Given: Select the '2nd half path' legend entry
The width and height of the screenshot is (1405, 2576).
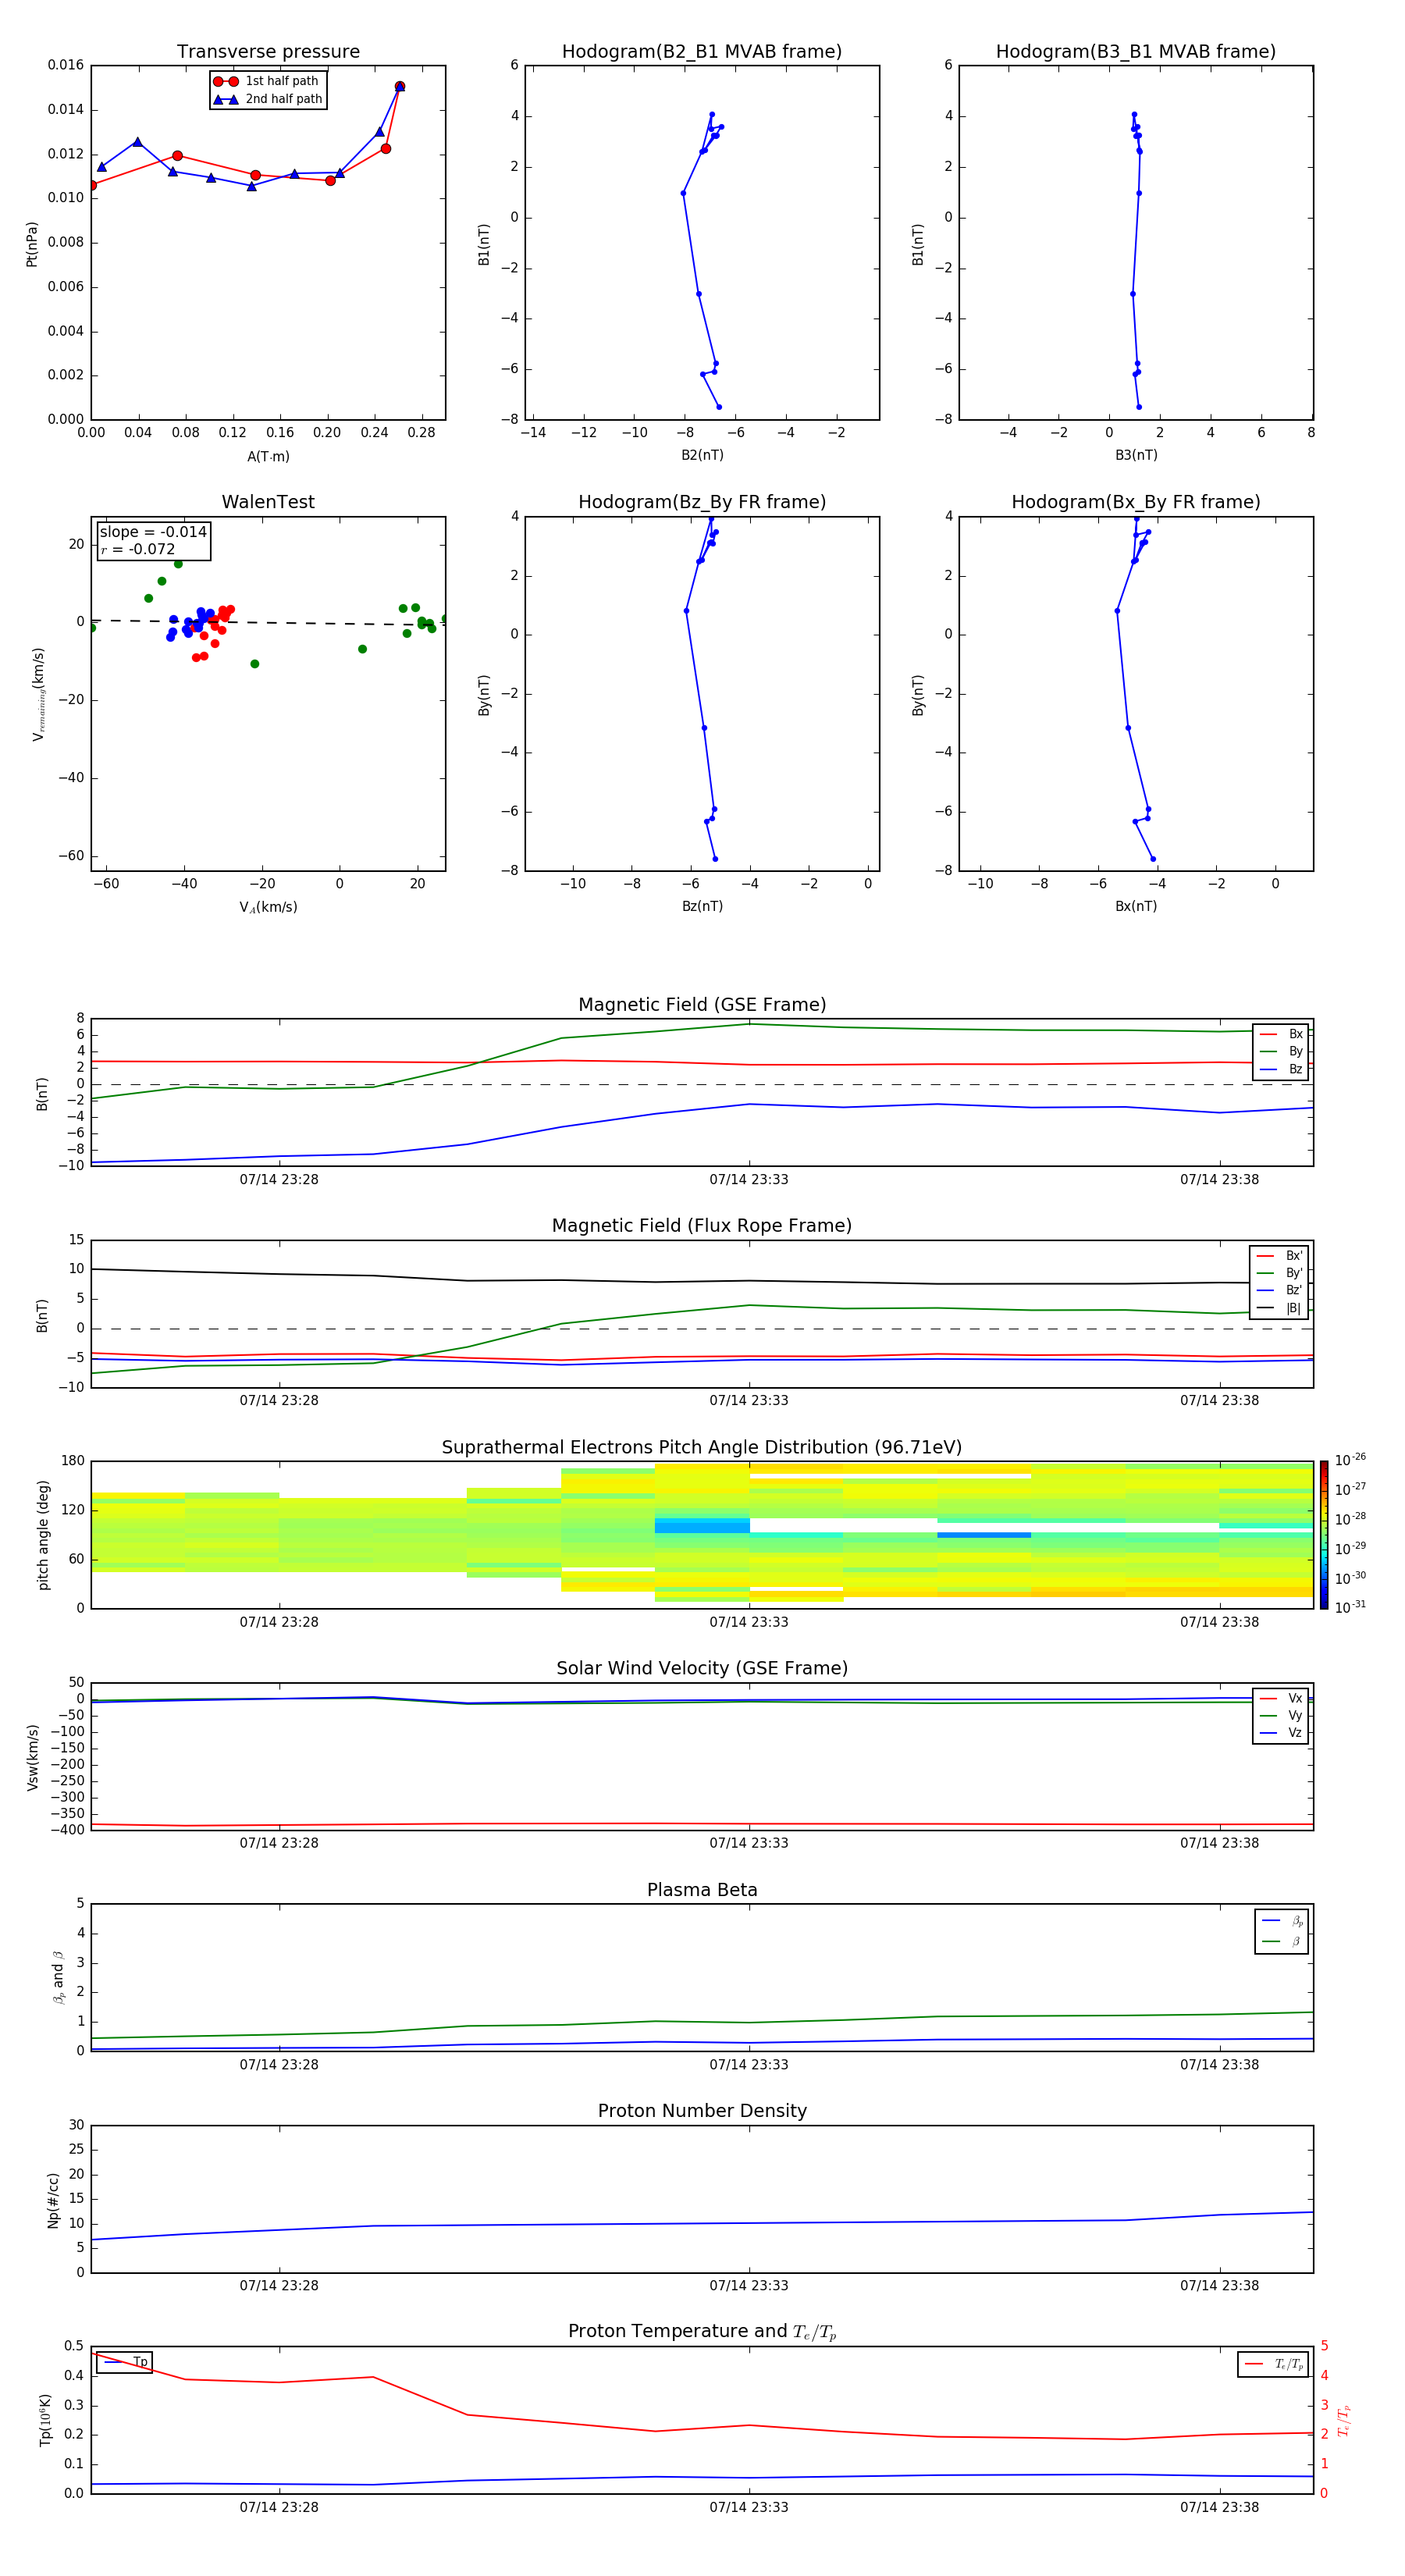Looking at the screenshot, I should point(268,99).
